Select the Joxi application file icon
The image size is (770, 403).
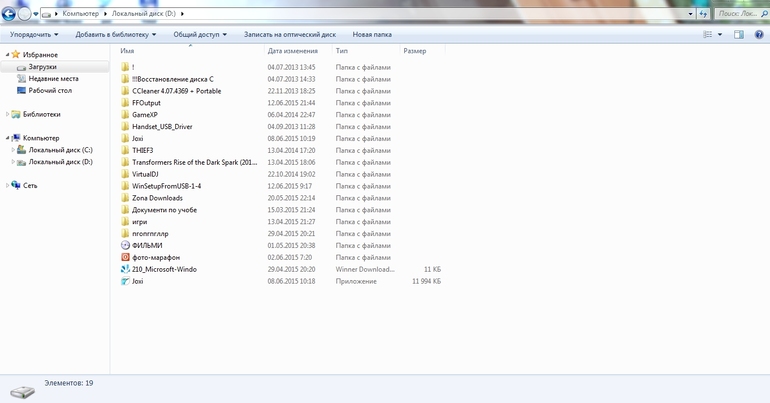tap(125, 281)
